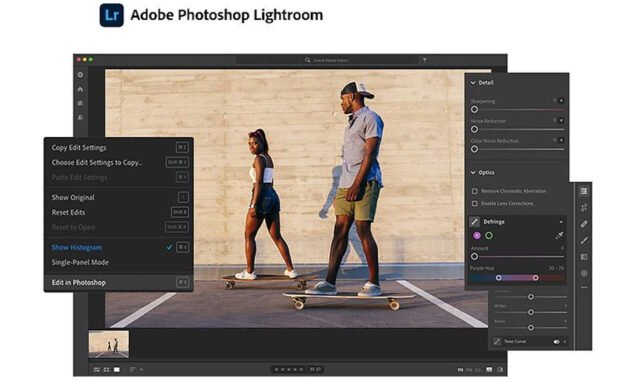Choose Edit Settings to Copy menu item
Image resolution: width=630 pixels, height=380 pixels.
tap(118, 163)
